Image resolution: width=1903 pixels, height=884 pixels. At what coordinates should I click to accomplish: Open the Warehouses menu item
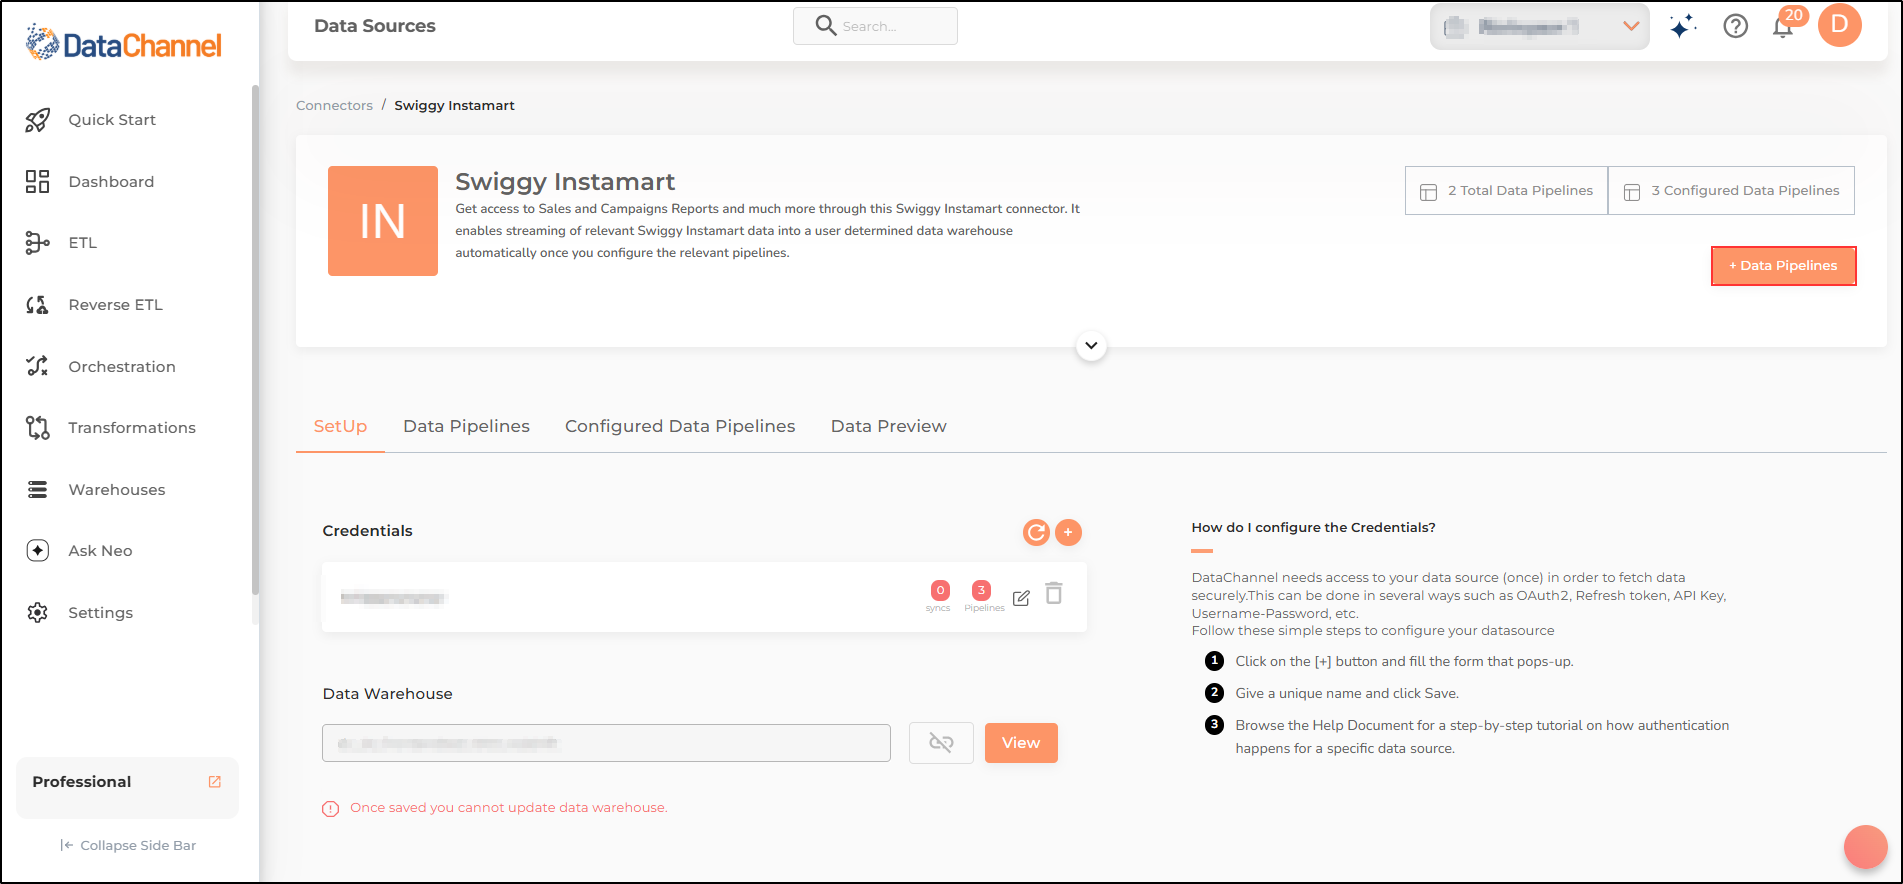pyautogui.click(x=117, y=490)
